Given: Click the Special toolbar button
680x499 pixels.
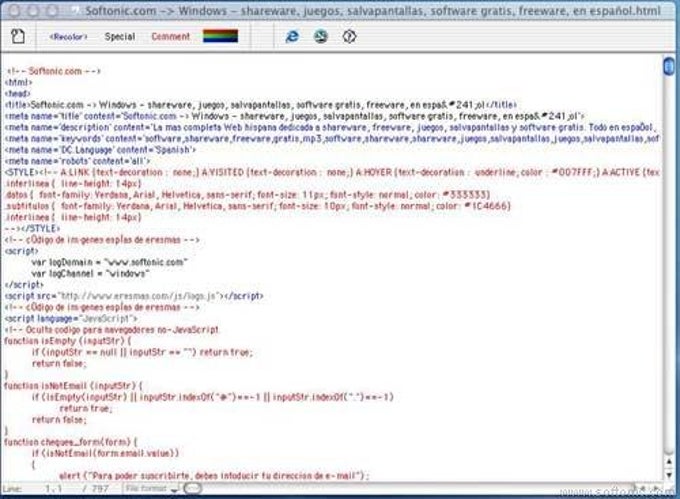Looking at the screenshot, I should coord(120,37).
